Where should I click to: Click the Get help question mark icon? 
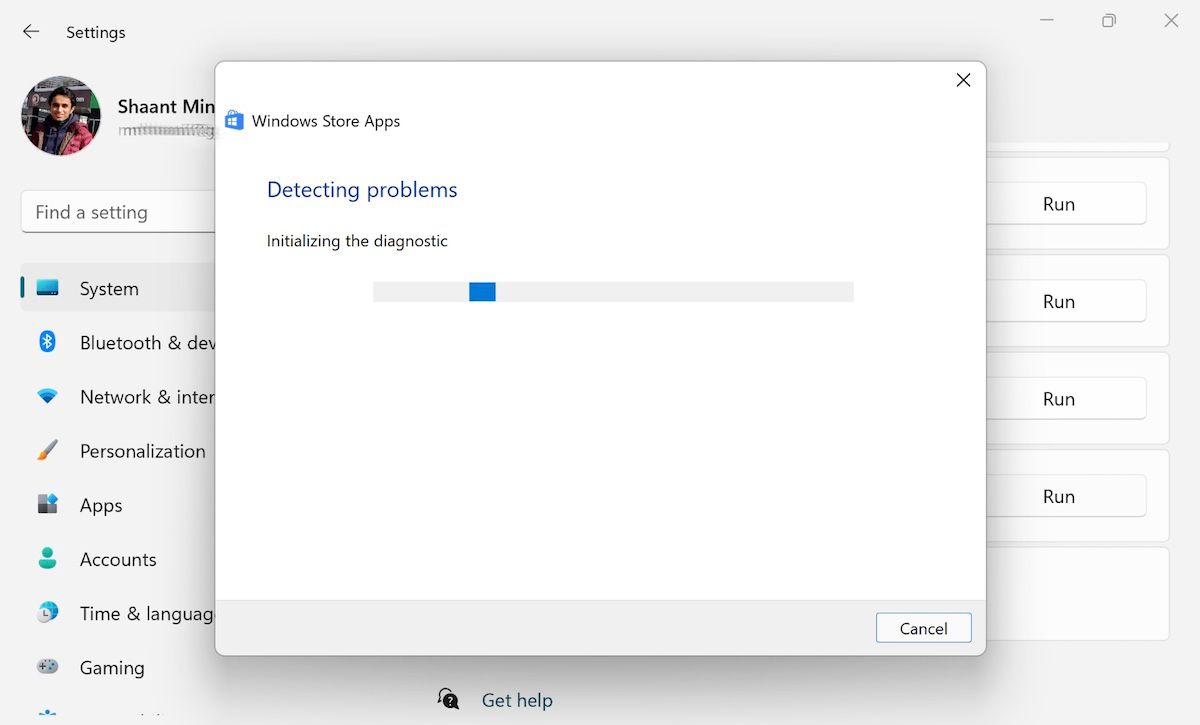coord(448,700)
